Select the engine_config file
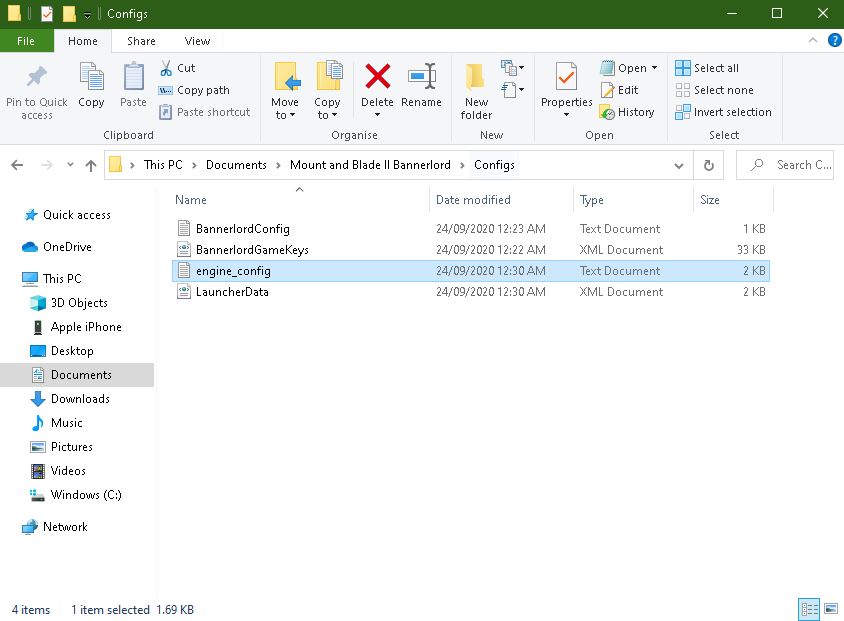844x621 pixels. click(x=471, y=271)
